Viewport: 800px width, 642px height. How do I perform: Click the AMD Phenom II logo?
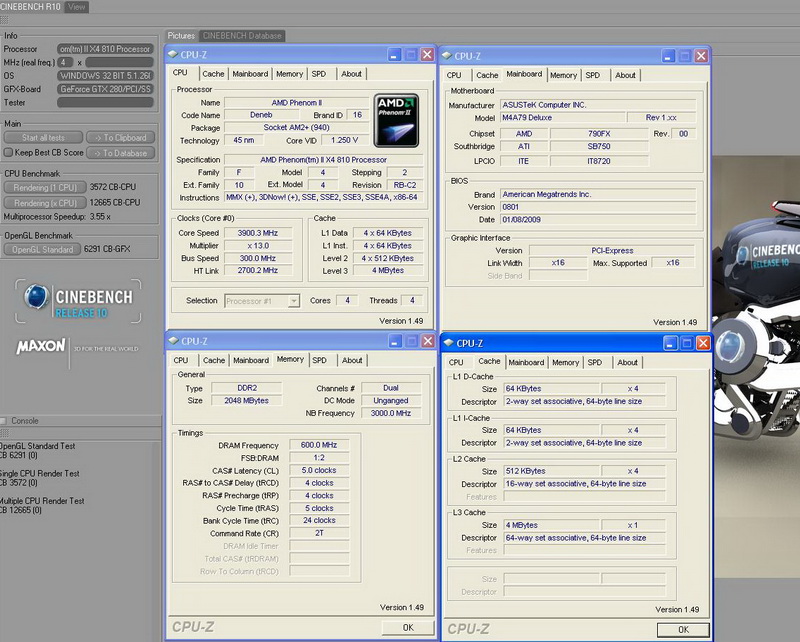coord(396,122)
